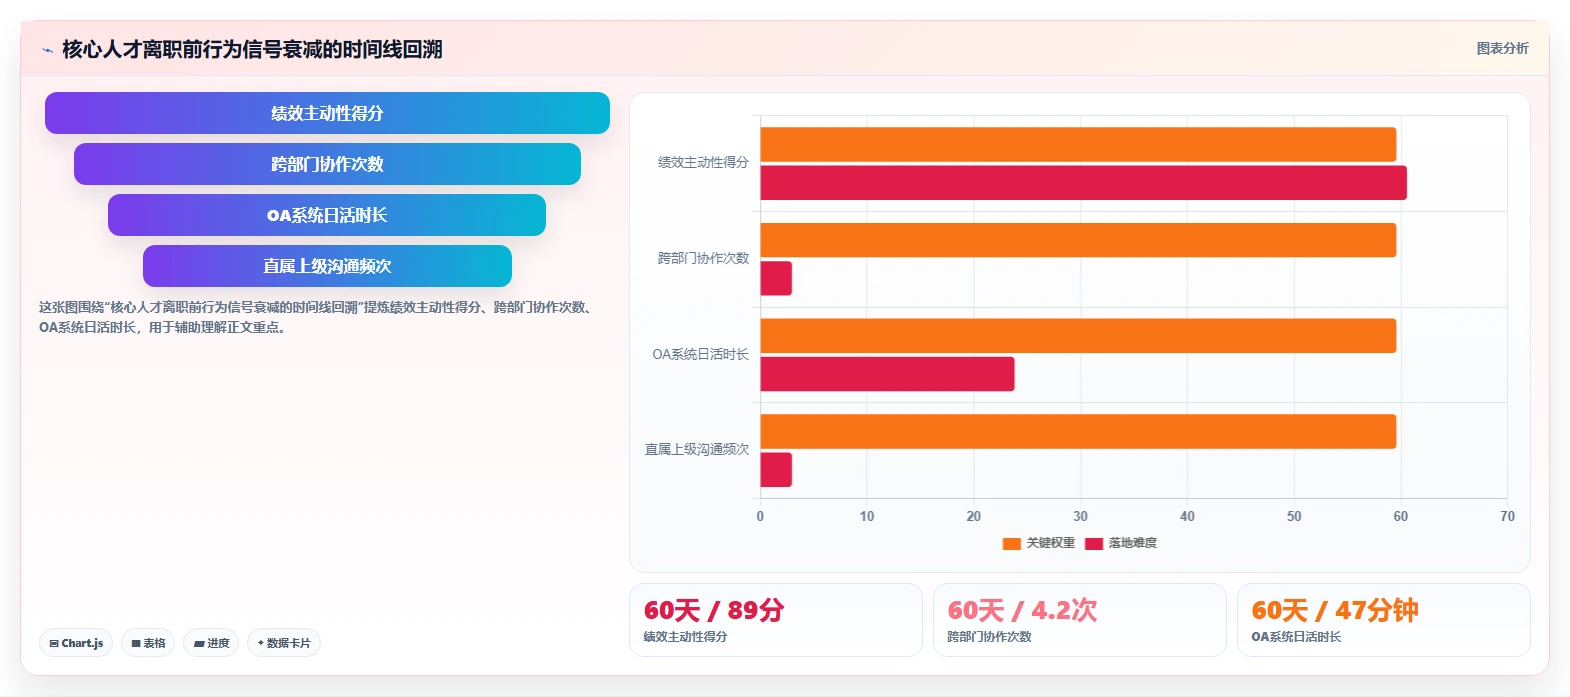Select the 绩效主动性得分 funnel bar

[327, 113]
